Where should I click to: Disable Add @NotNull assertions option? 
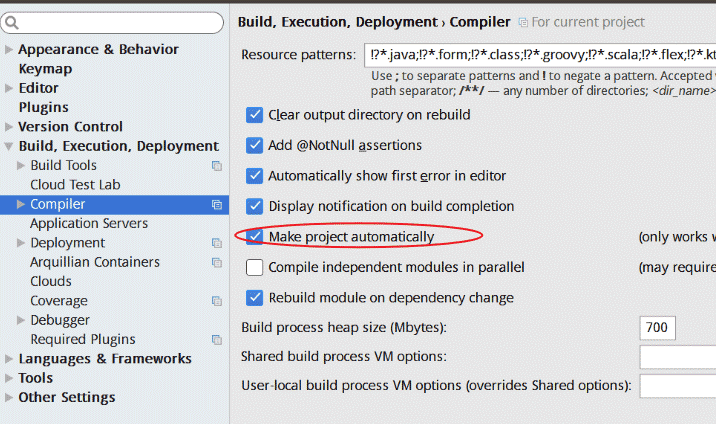click(x=255, y=145)
